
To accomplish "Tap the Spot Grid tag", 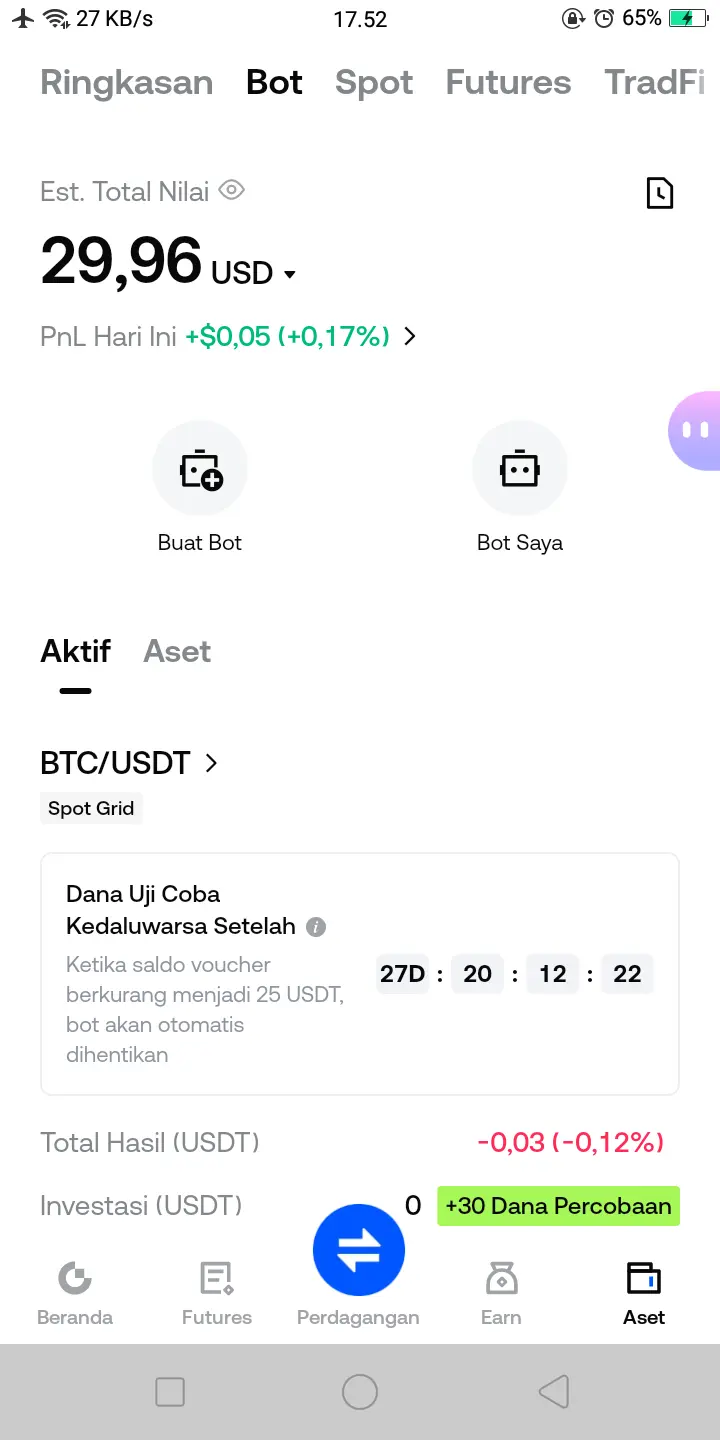I will coord(91,808).
